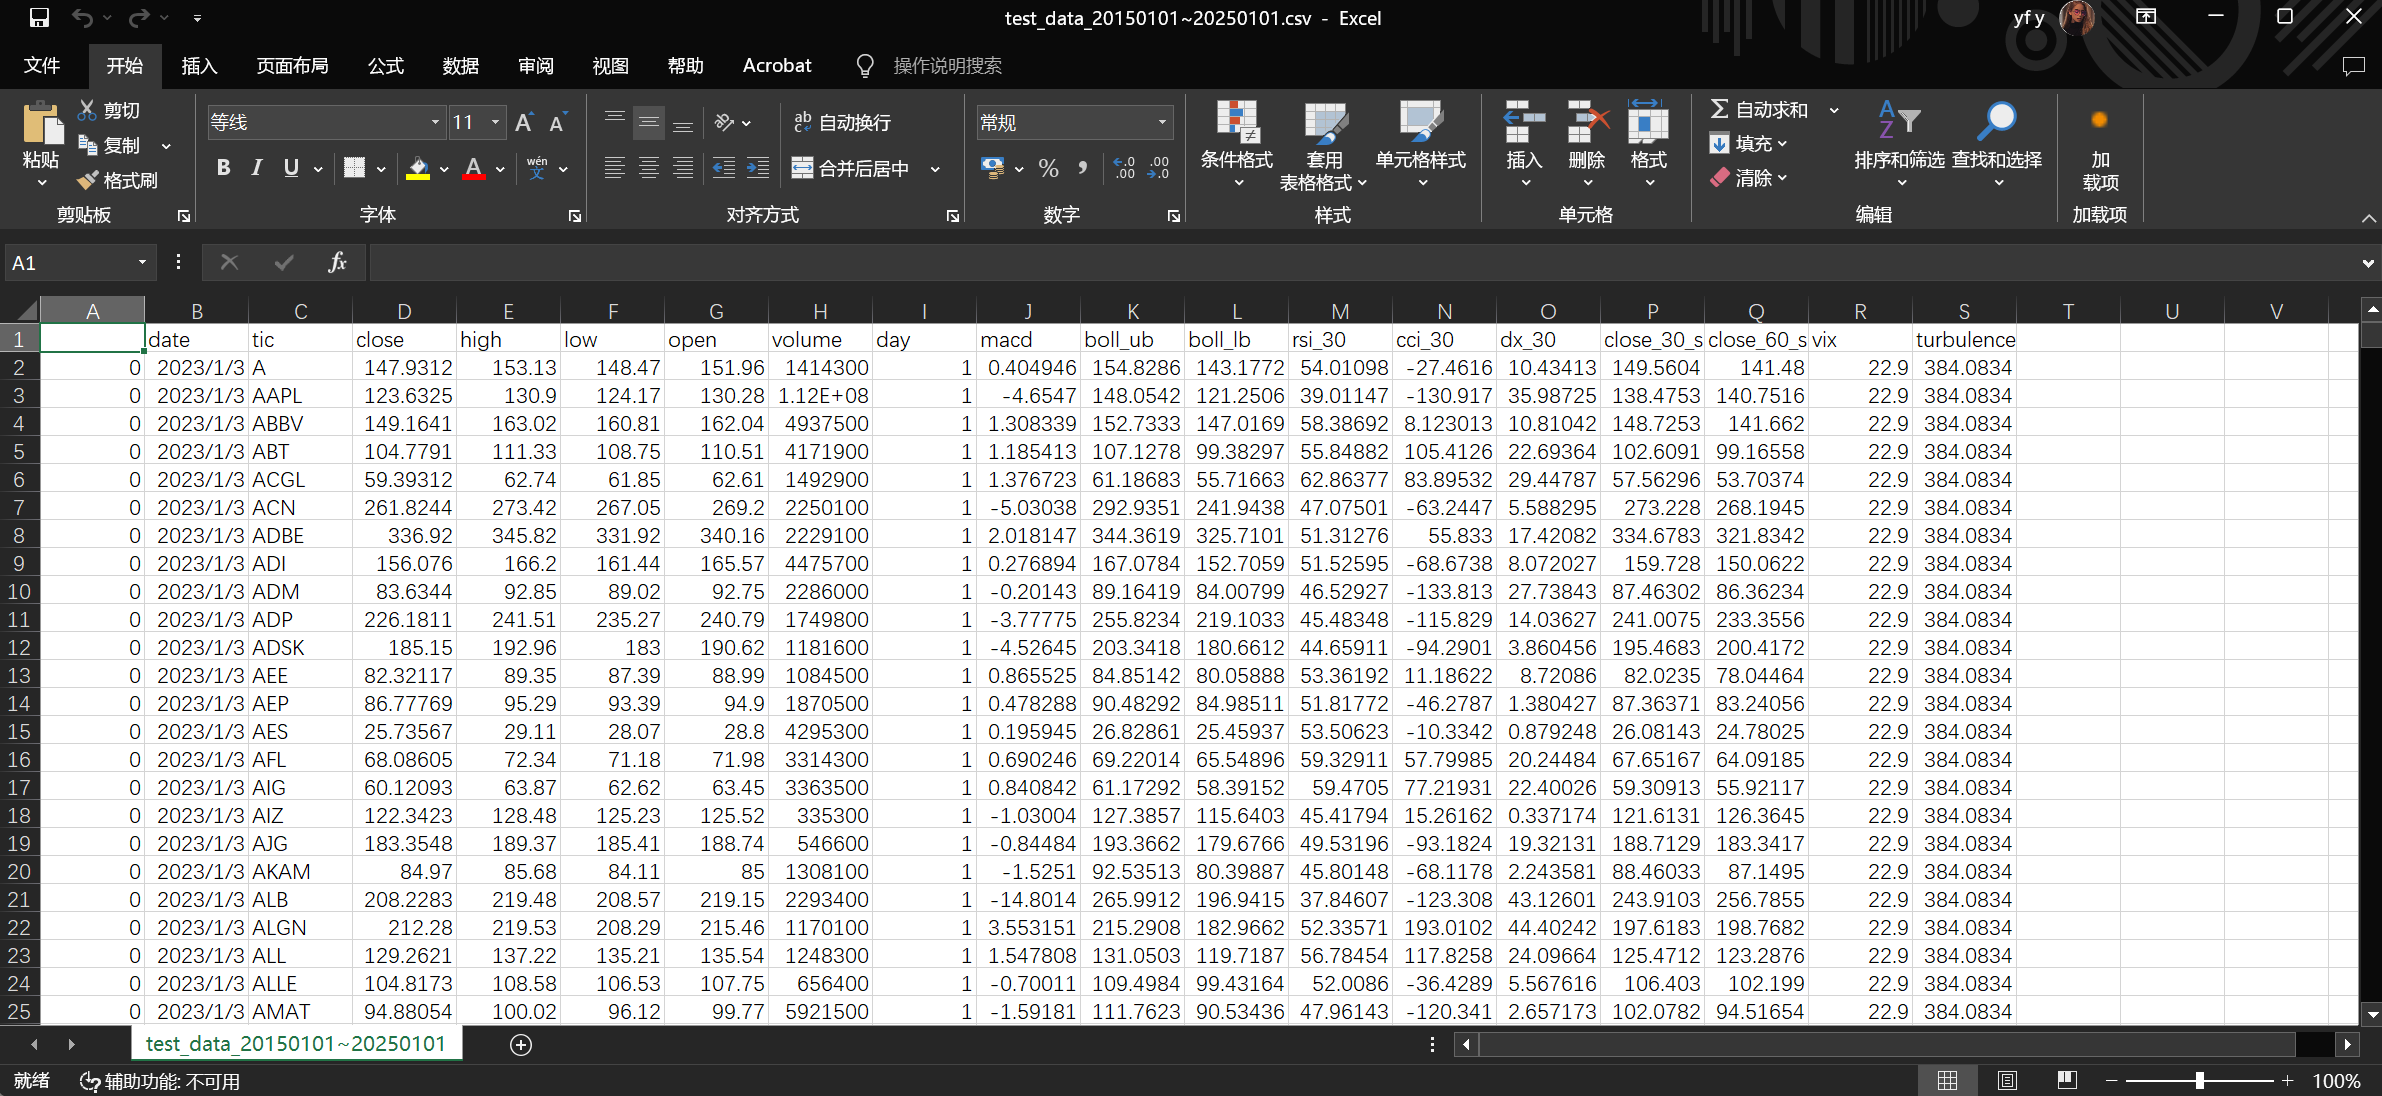The image size is (2382, 1096).
Task: Toggle italic formatting
Action: 257,168
